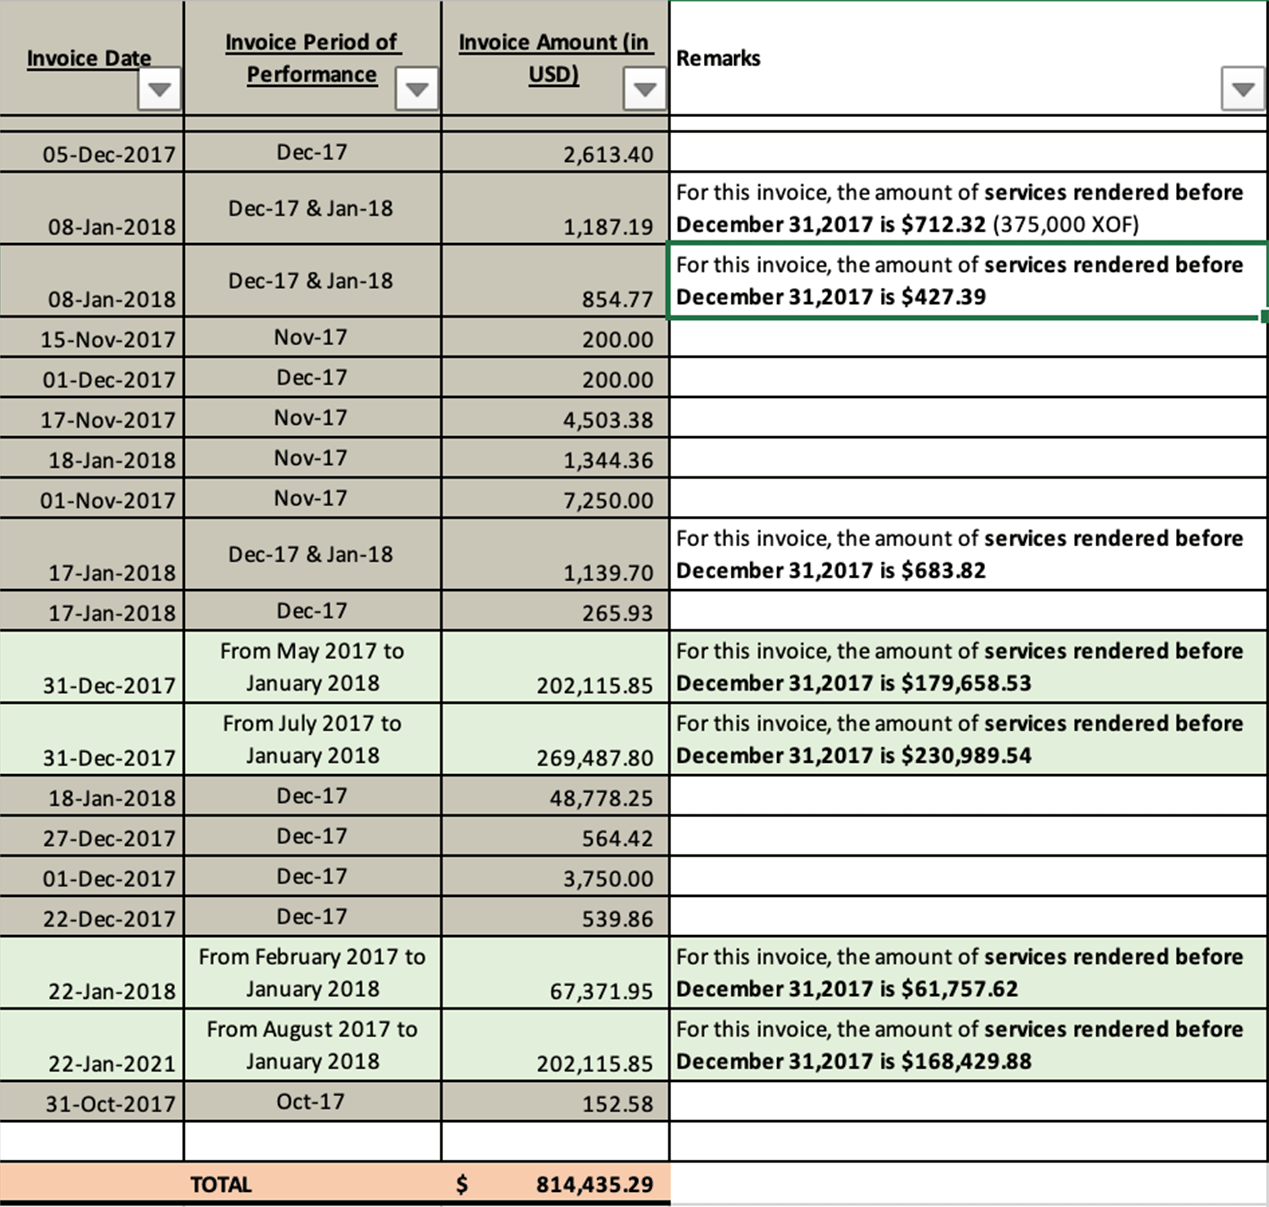Select the remark mentioning $230,989.54

click(968, 740)
